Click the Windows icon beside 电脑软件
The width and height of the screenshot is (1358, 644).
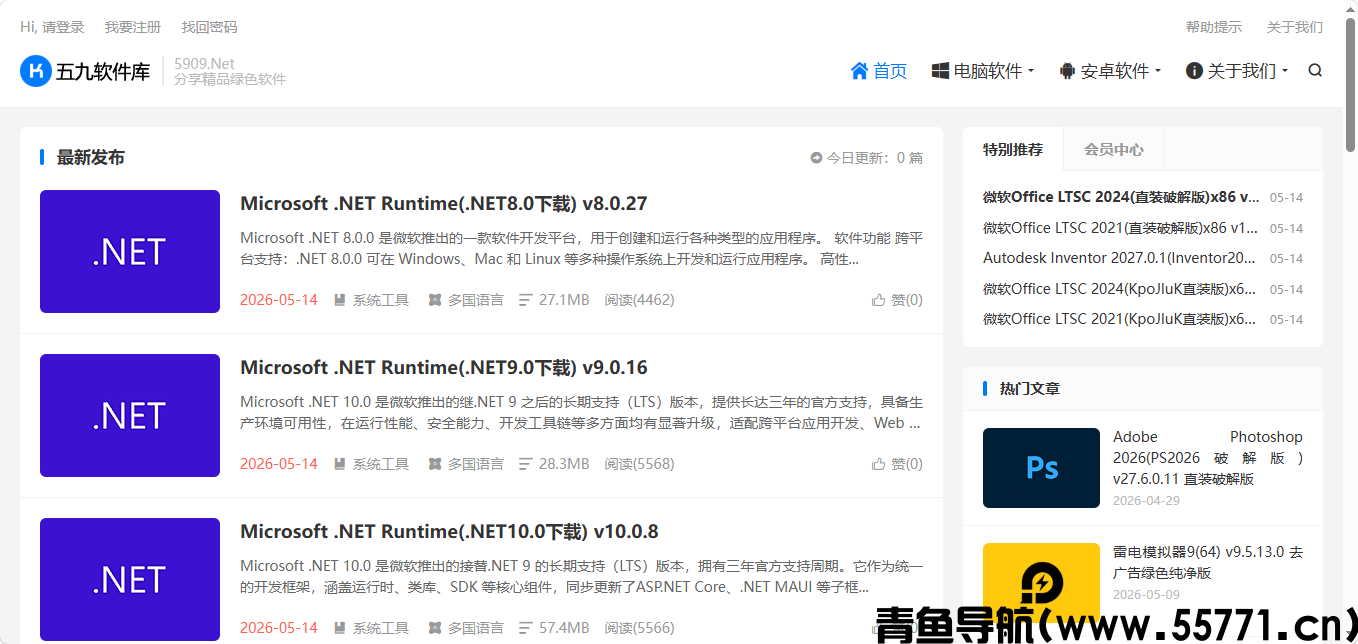point(940,71)
